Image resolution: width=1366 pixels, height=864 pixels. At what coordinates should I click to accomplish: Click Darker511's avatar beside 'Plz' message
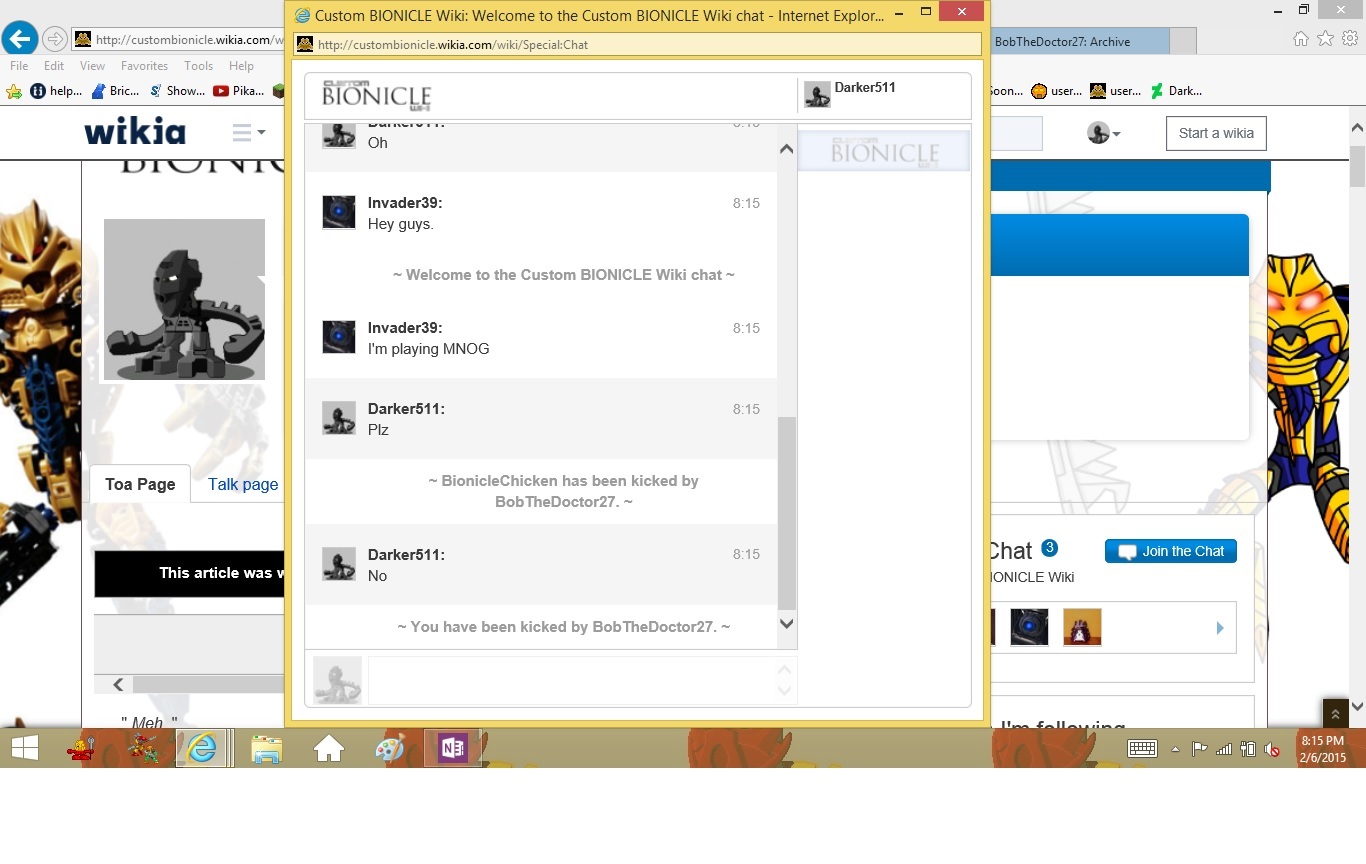(x=339, y=418)
